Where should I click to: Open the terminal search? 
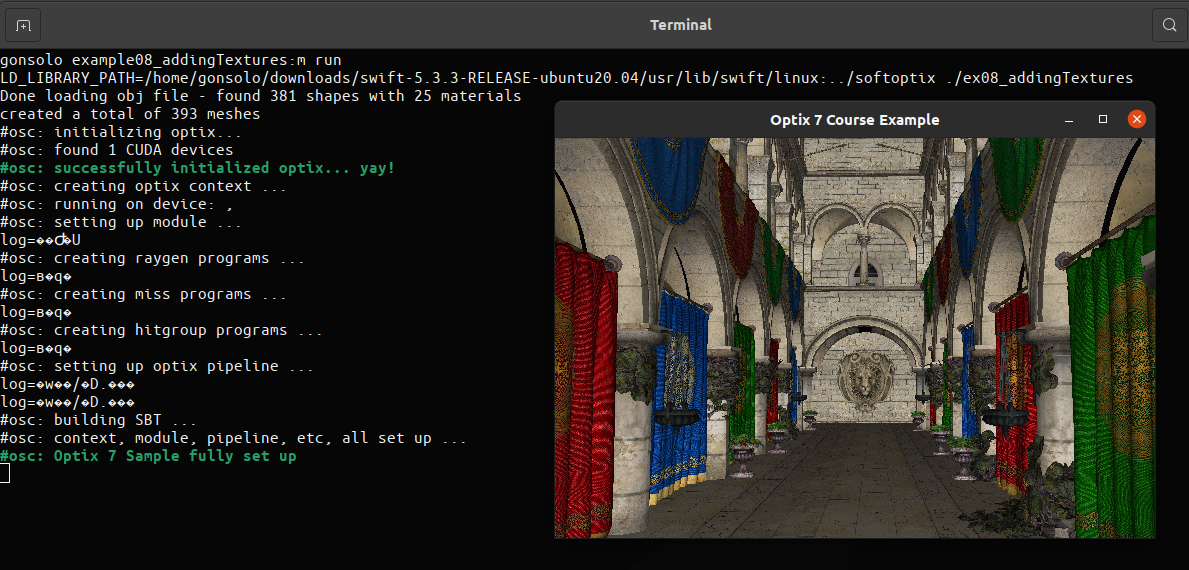tap(1169, 25)
